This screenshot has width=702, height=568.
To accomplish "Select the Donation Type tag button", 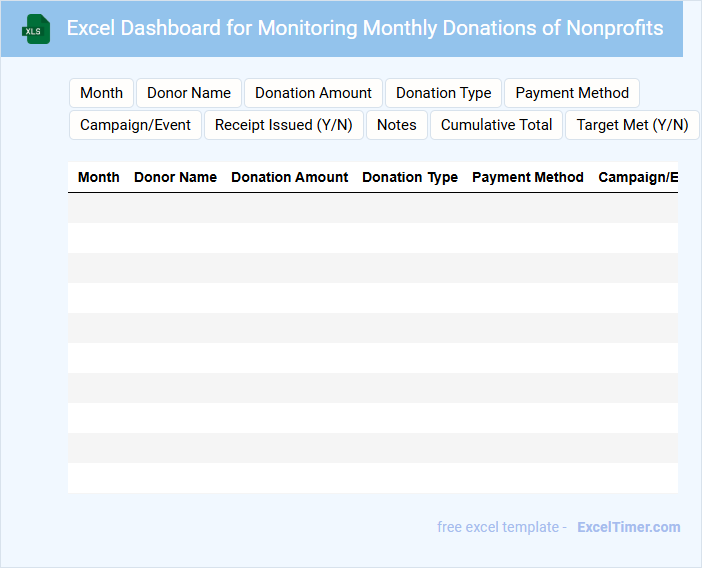I will point(444,93).
